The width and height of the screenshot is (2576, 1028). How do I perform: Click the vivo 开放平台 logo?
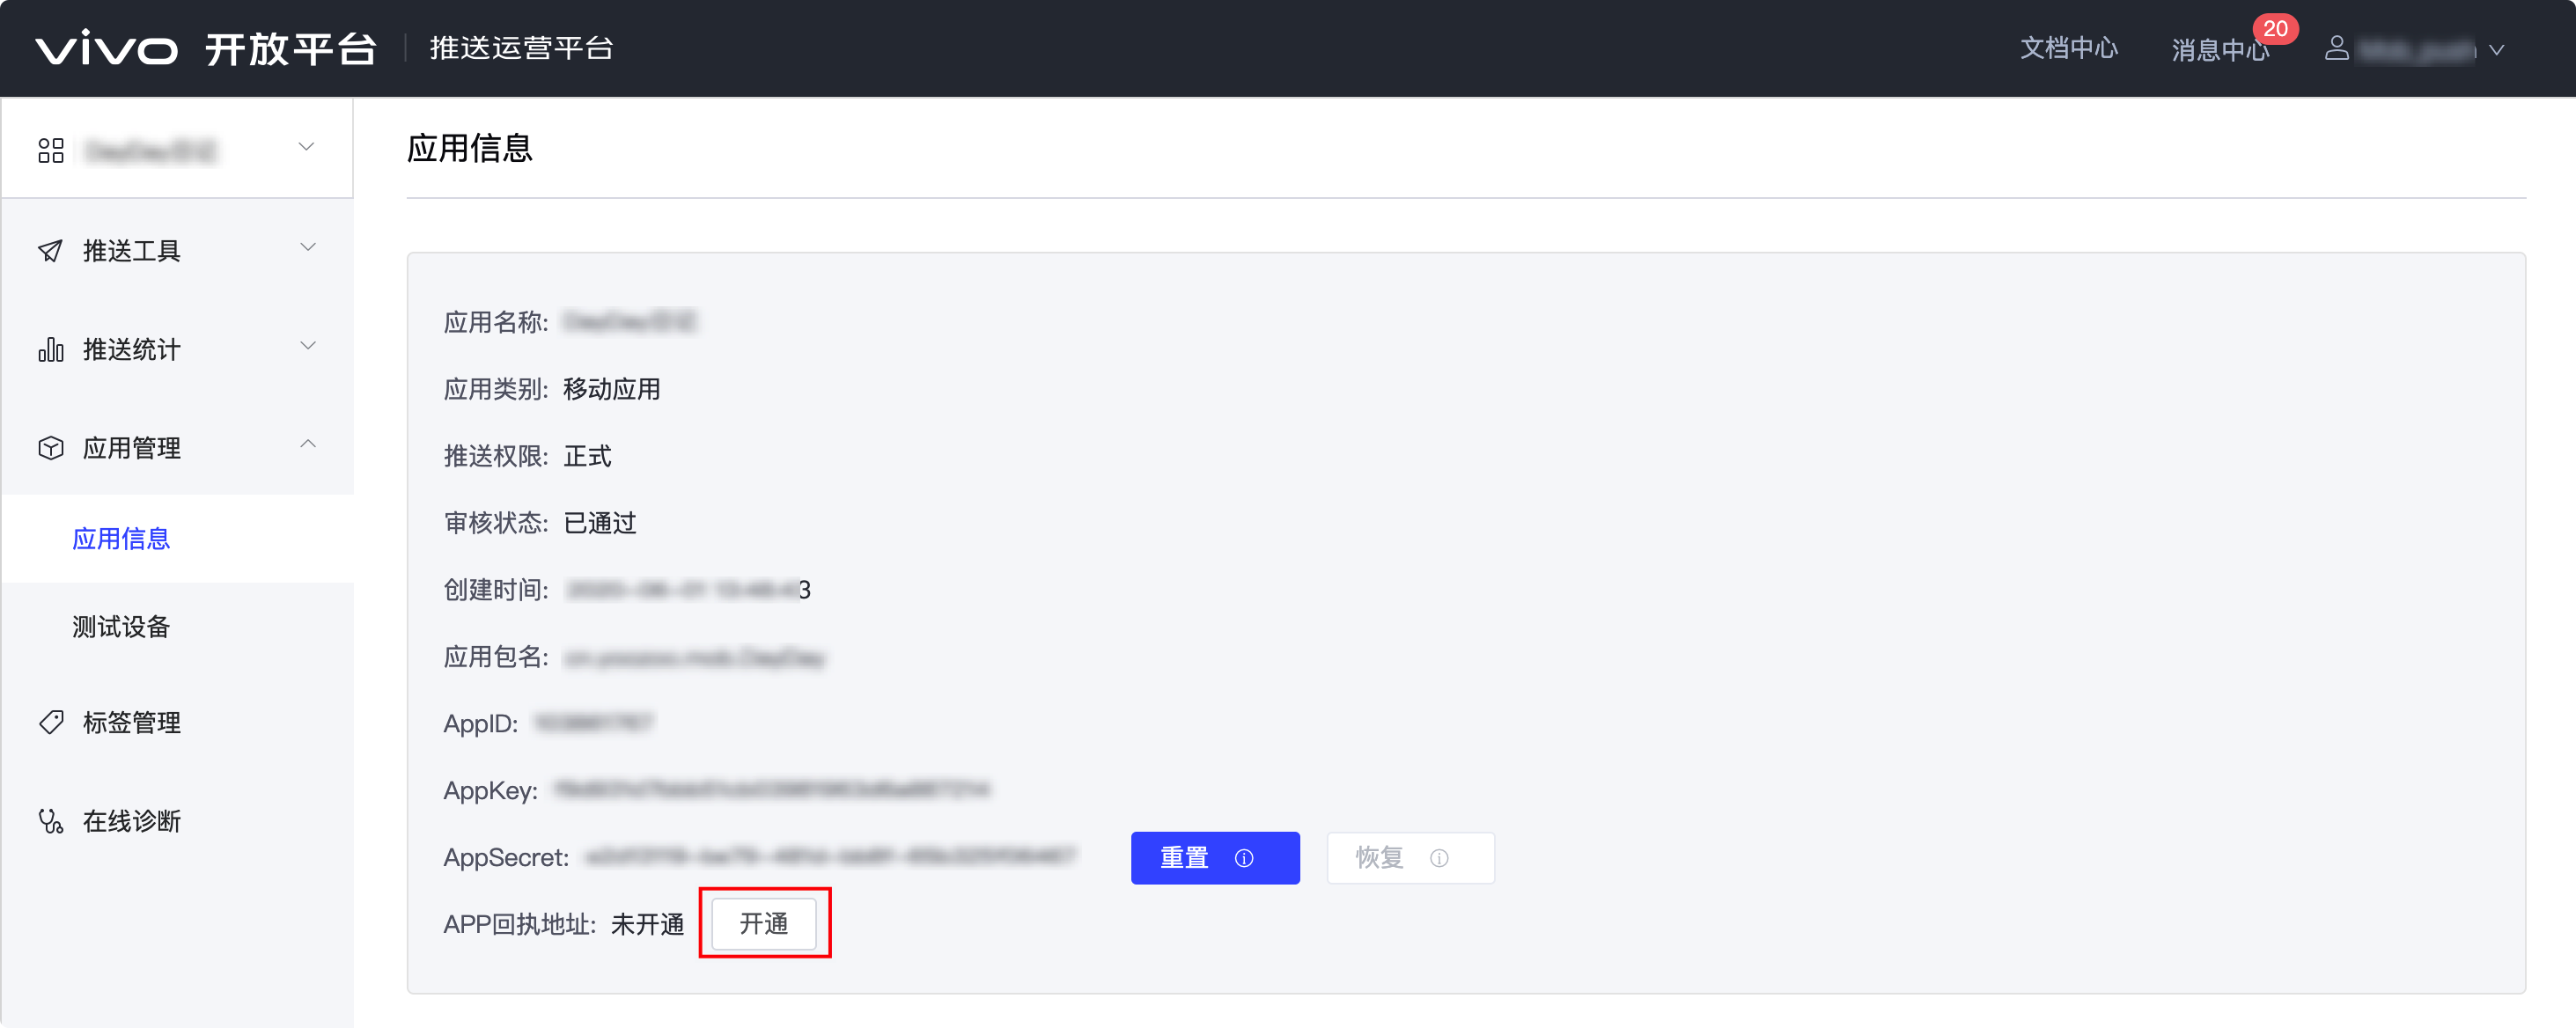(206, 48)
